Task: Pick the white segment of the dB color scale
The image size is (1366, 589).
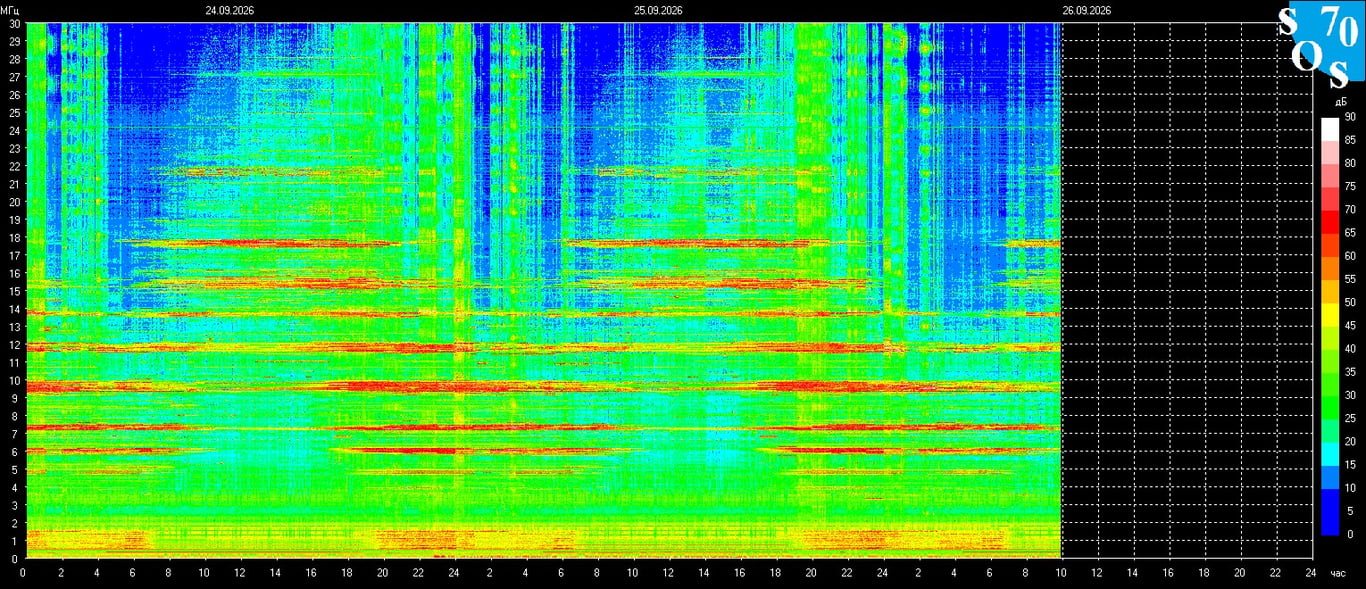Action: click(x=1330, y=129)
